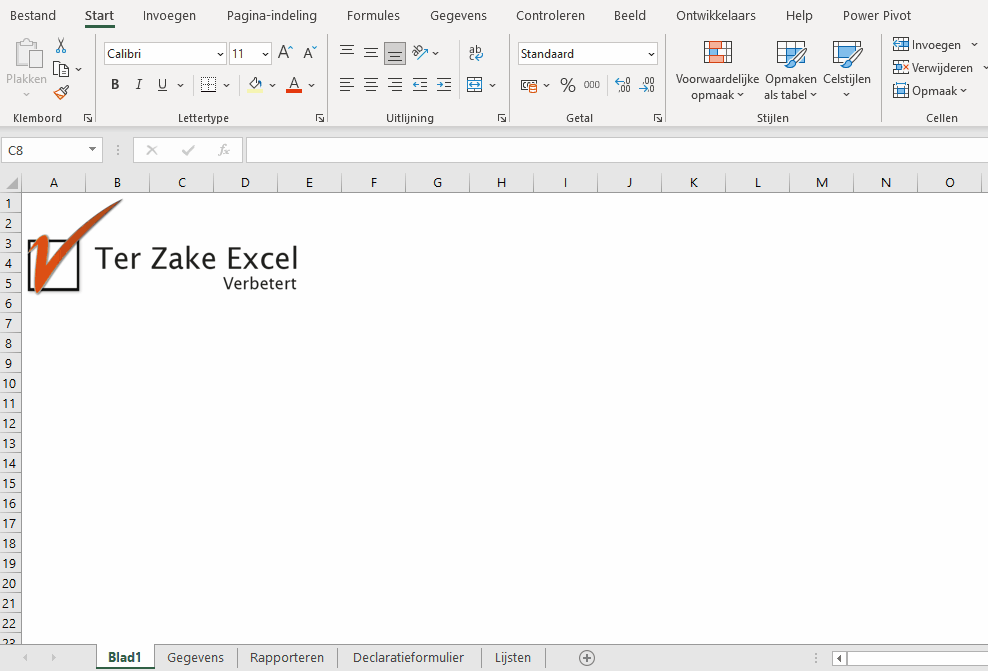This screenshot has height=671, width=988.
Task: Open the Declaratieformulier sheet tab
Action: 408,658
